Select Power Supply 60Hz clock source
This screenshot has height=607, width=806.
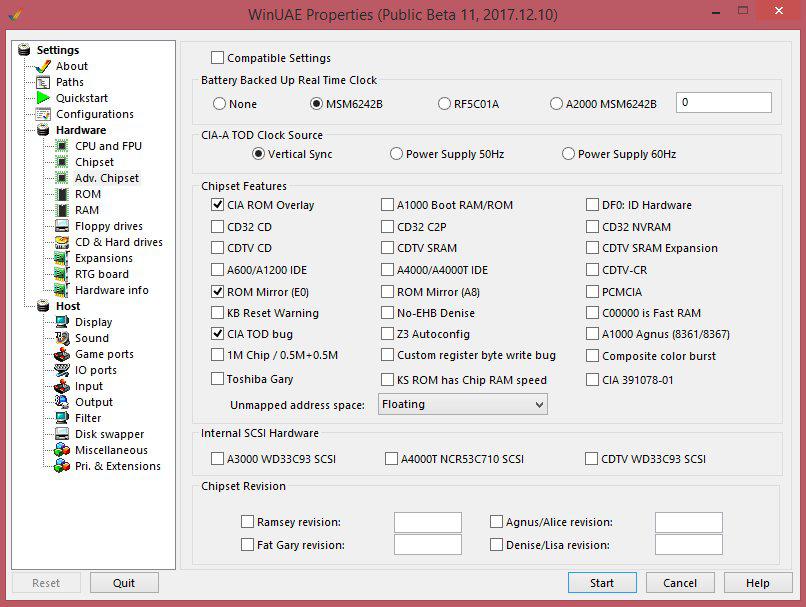pyautogui.click(x=568, y=154)
